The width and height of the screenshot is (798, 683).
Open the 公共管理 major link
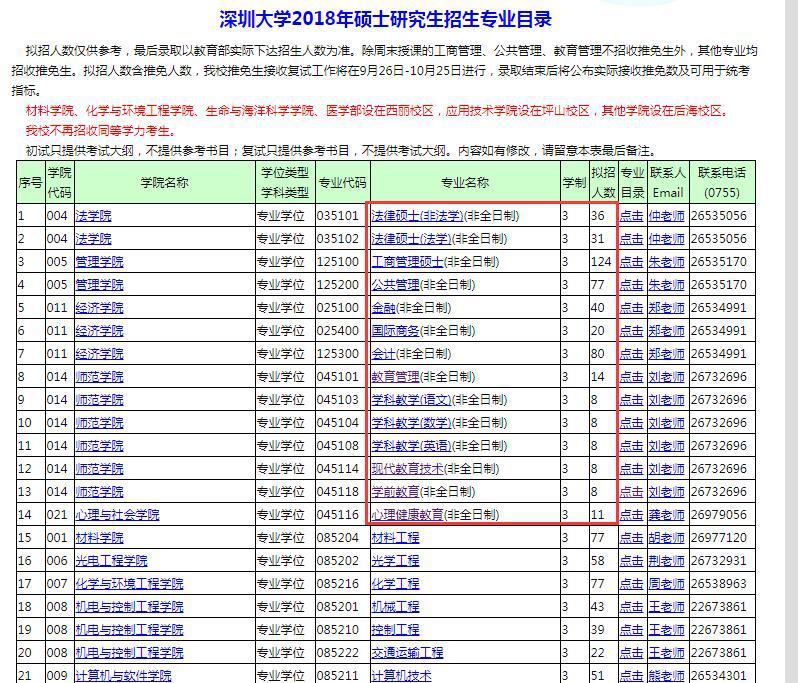pyautogui.click(x=395, y=284)
